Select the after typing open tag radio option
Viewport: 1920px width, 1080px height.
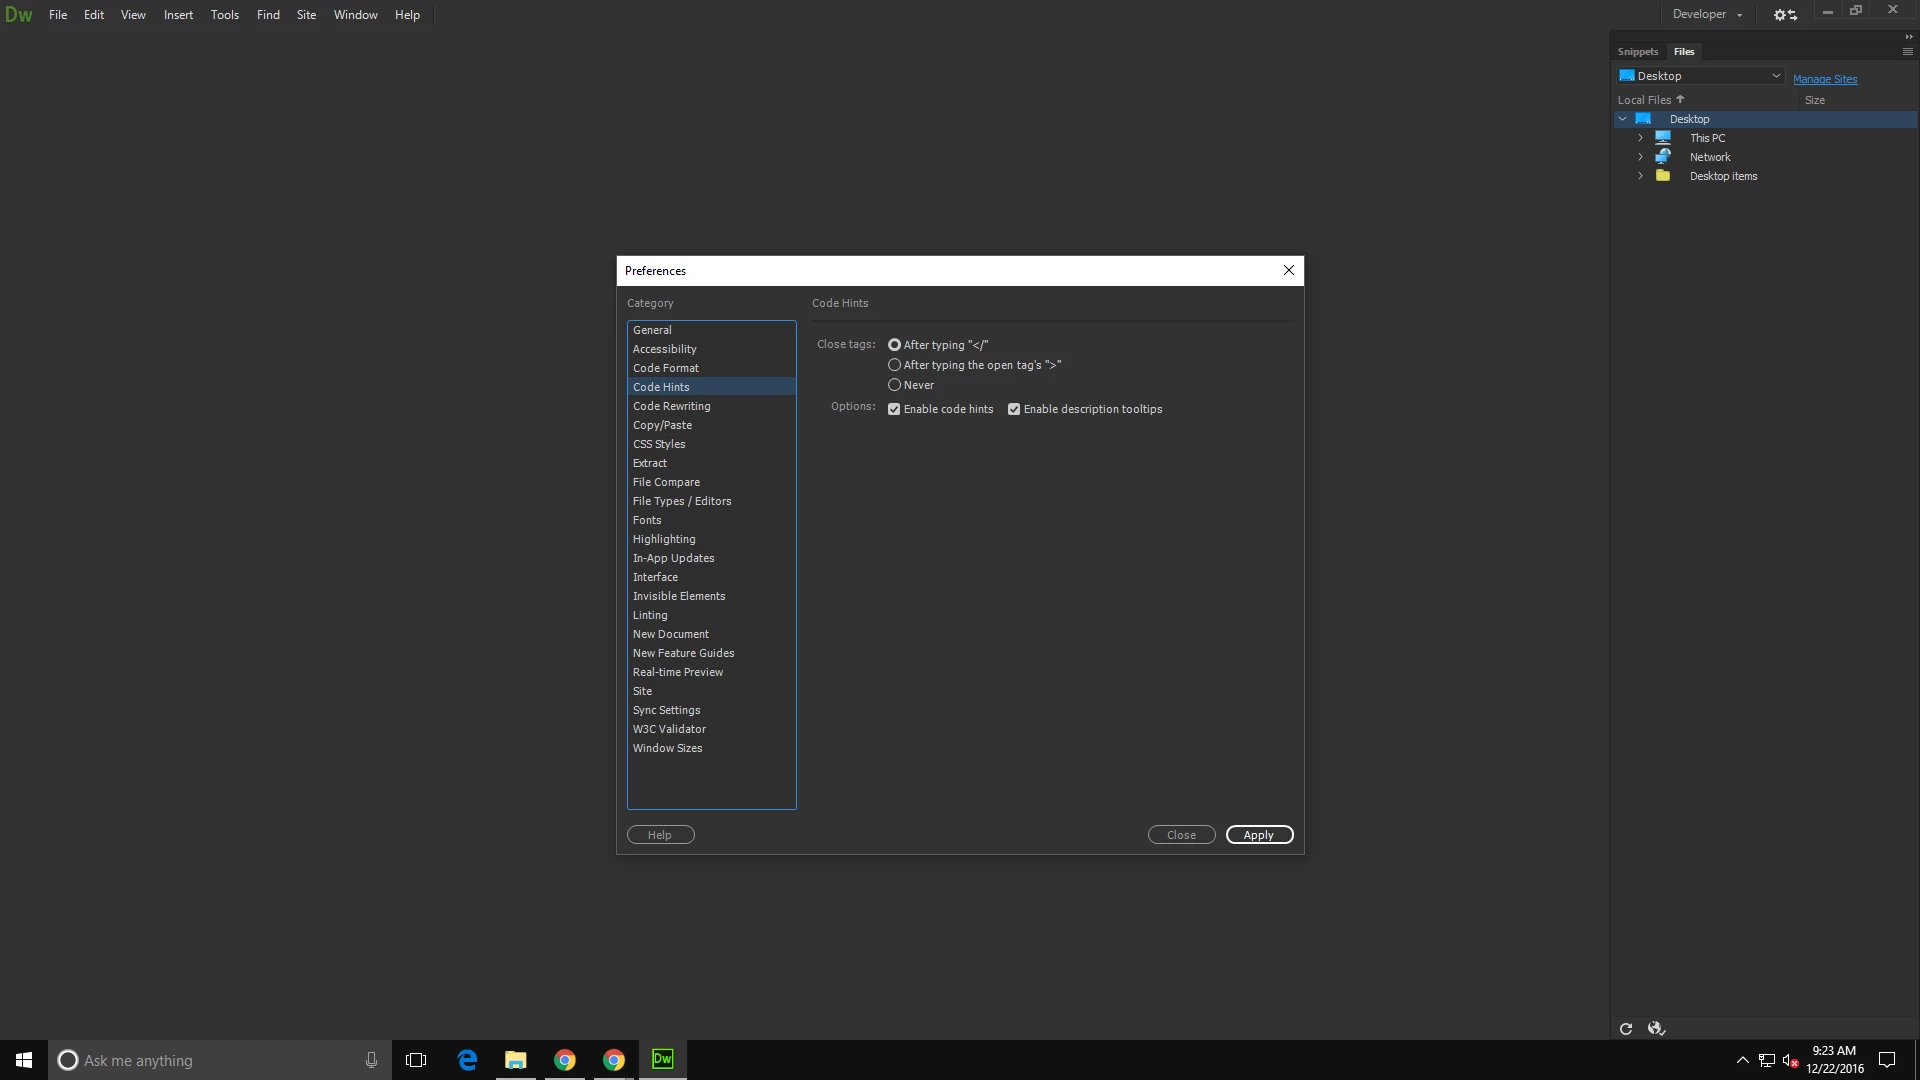click(x=894, y=365)
